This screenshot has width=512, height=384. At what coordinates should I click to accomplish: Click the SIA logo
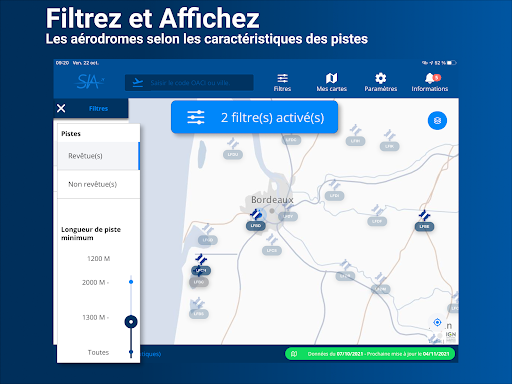point(90,81)
